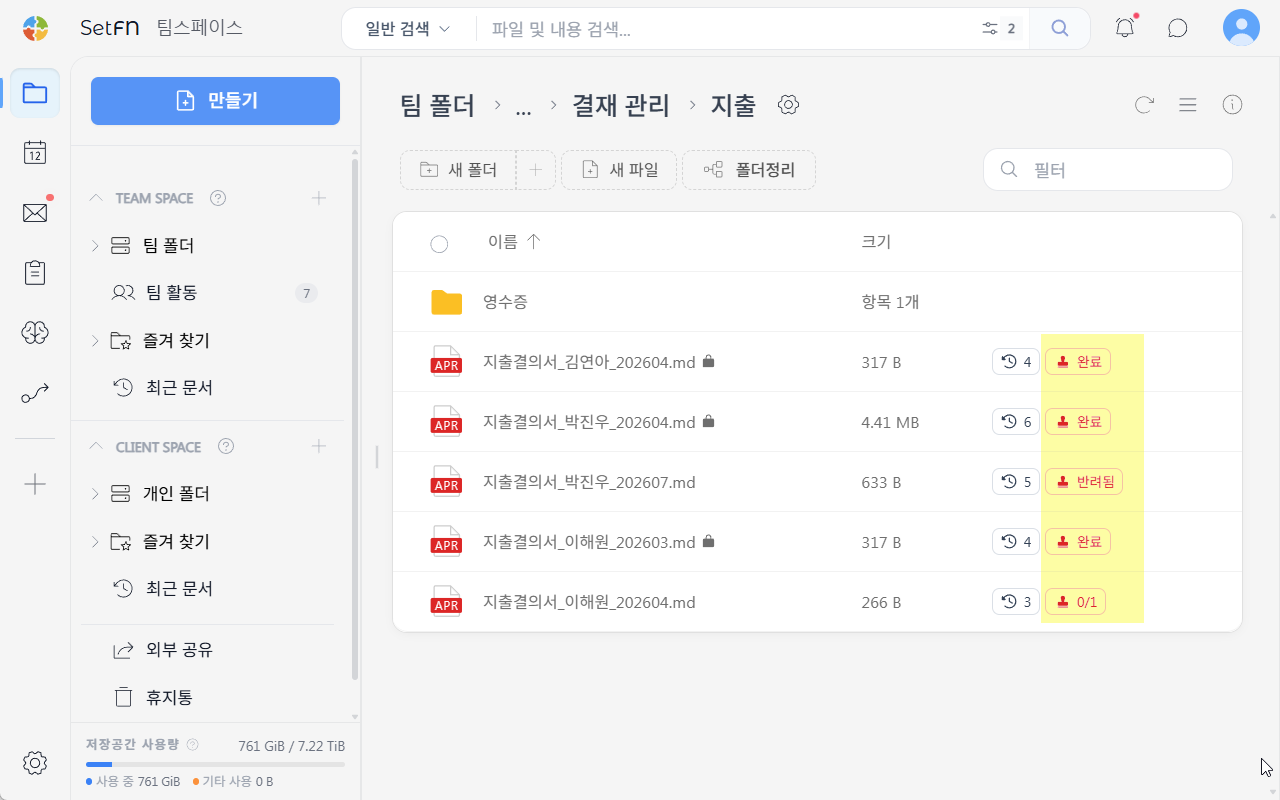Show folder info panel icon
The width and height of the screenshot is (1280, 800).
(x=1232, y=105)
